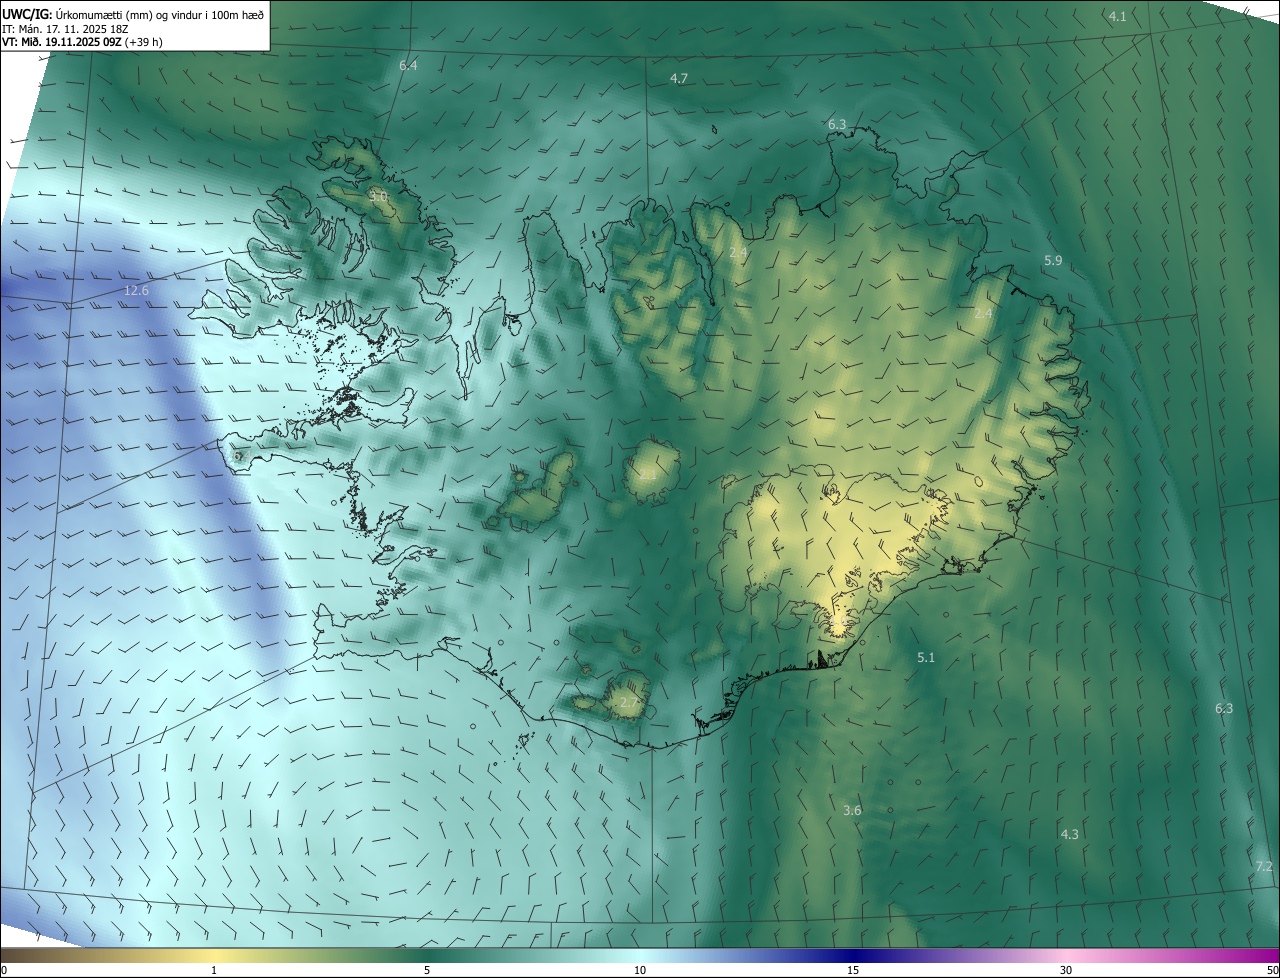The height and width of the screenshot is (978, 1280).
Task: Click the 10 tick on the colour scale
Action: coord(640,970)
